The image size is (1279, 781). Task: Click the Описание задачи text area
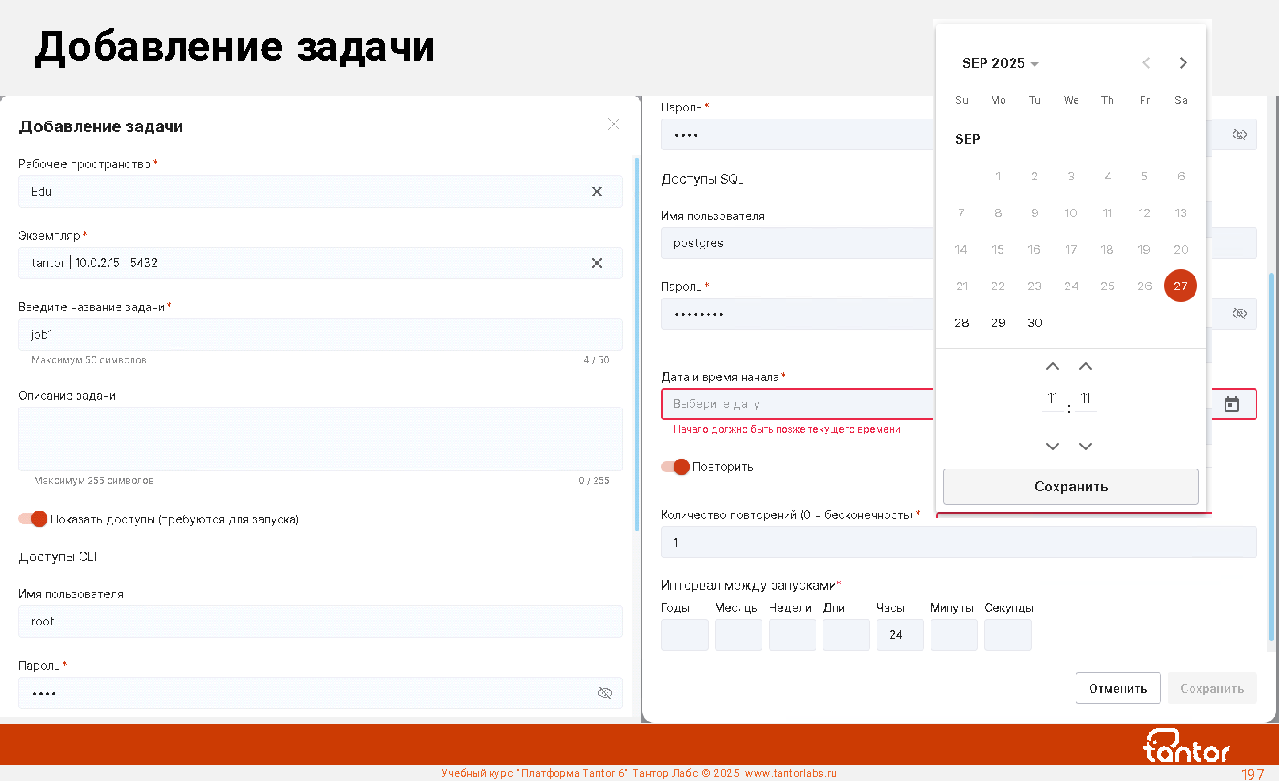320,439
